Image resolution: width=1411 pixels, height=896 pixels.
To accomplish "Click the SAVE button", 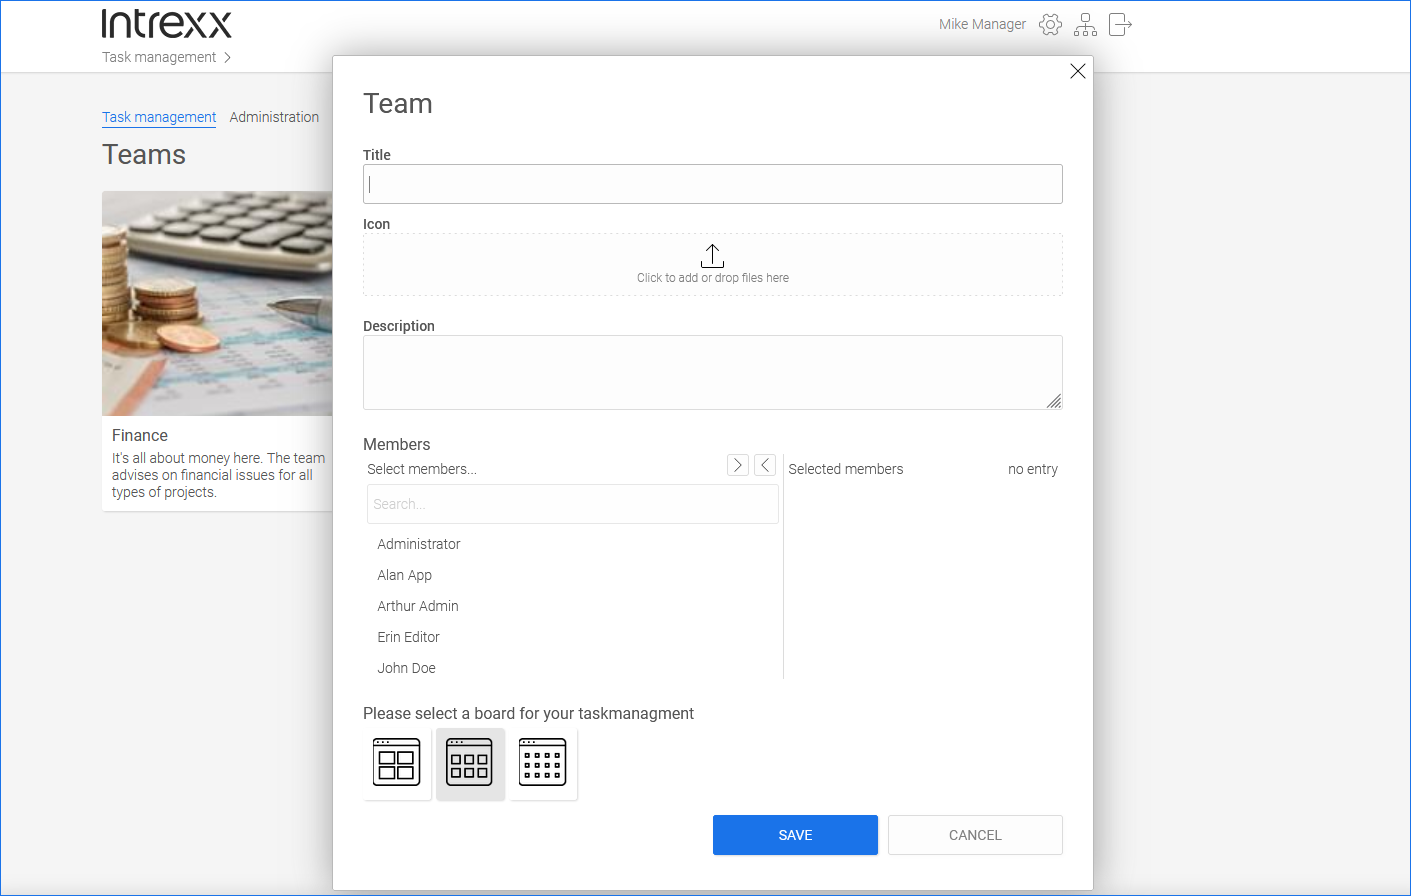I will (x=795, y=835).
